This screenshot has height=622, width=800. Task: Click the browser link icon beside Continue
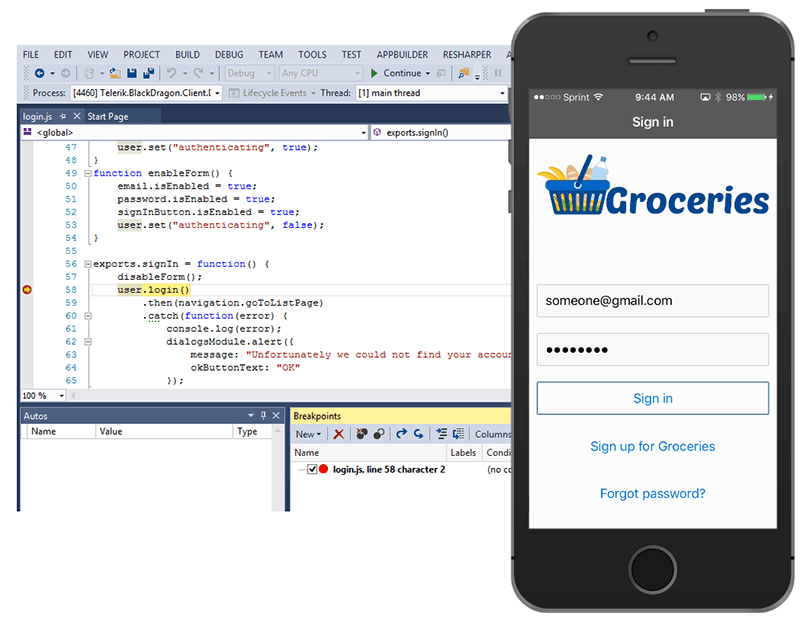pyautogui.click(x=441, y=73)
